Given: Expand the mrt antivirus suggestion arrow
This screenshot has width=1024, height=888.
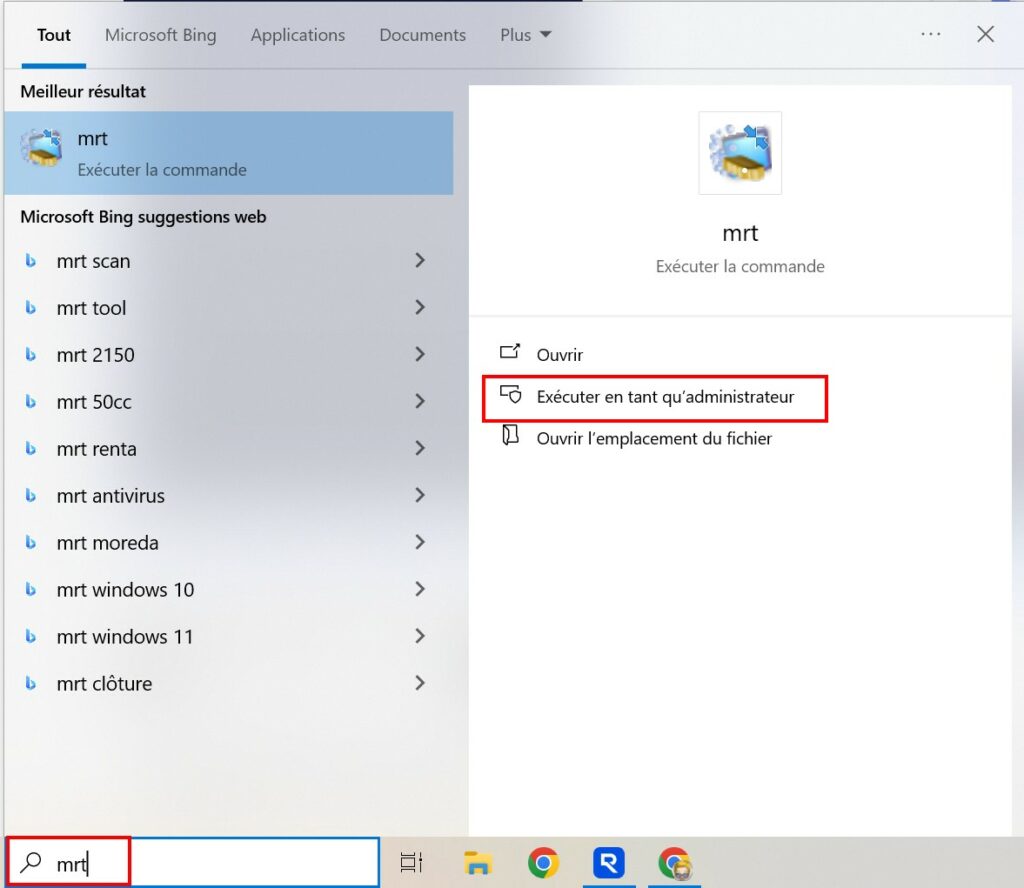Looking at the screenshot, I should pos(420,496).
